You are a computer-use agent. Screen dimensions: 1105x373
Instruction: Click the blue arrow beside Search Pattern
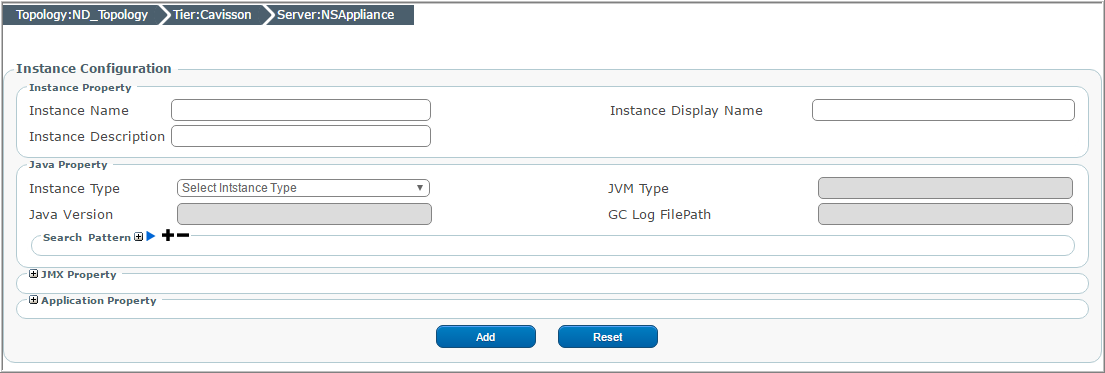pyautogui.click(x=150, y=237)
